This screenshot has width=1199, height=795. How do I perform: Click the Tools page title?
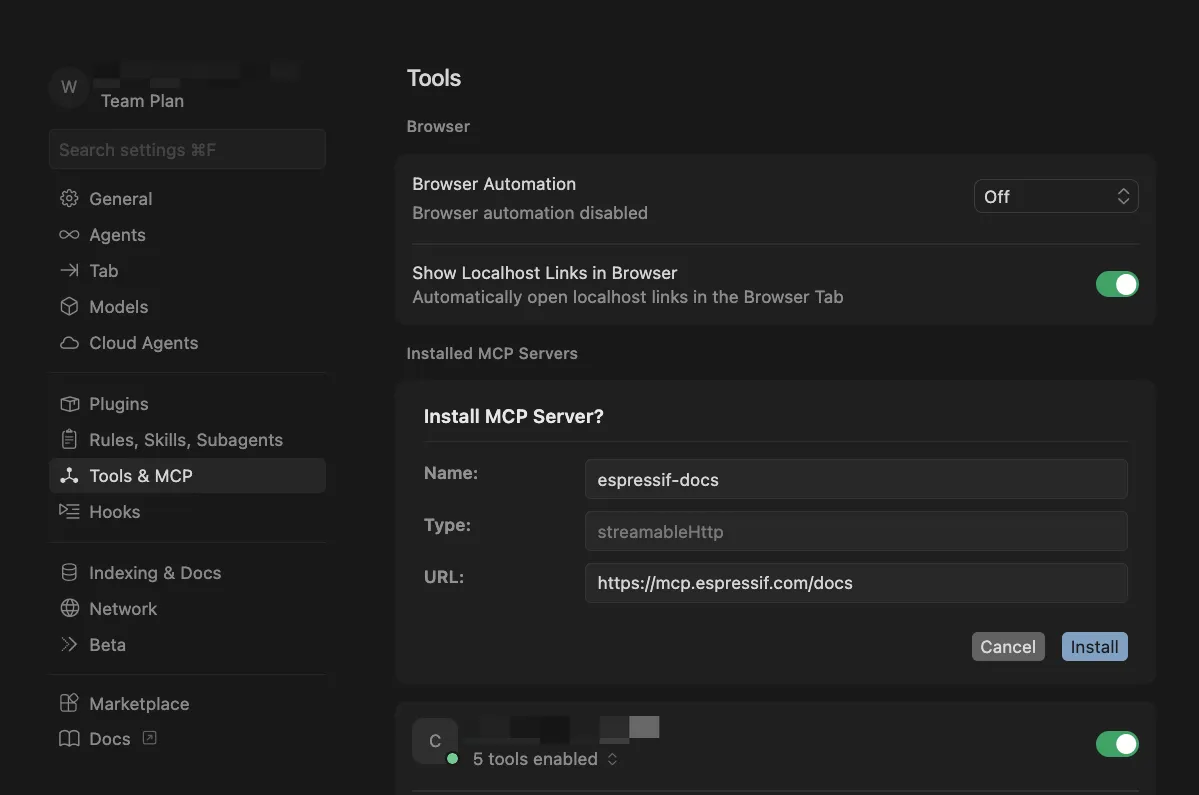434,78
